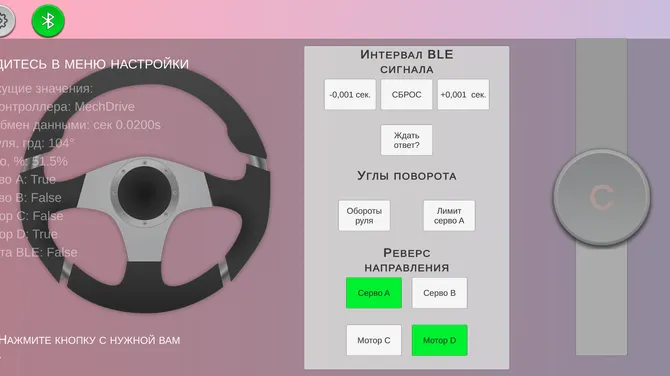670x376 pixels.
Task: Click the СБРОС reset button
Action: 406,94
